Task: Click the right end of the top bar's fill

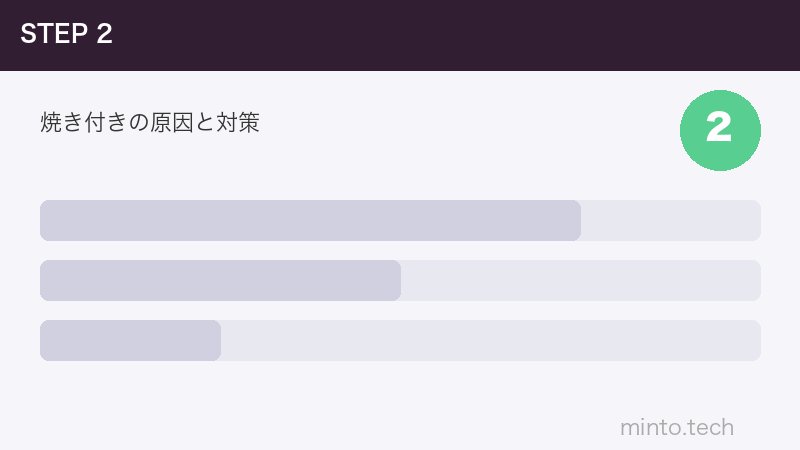Action: coord(575,220)
